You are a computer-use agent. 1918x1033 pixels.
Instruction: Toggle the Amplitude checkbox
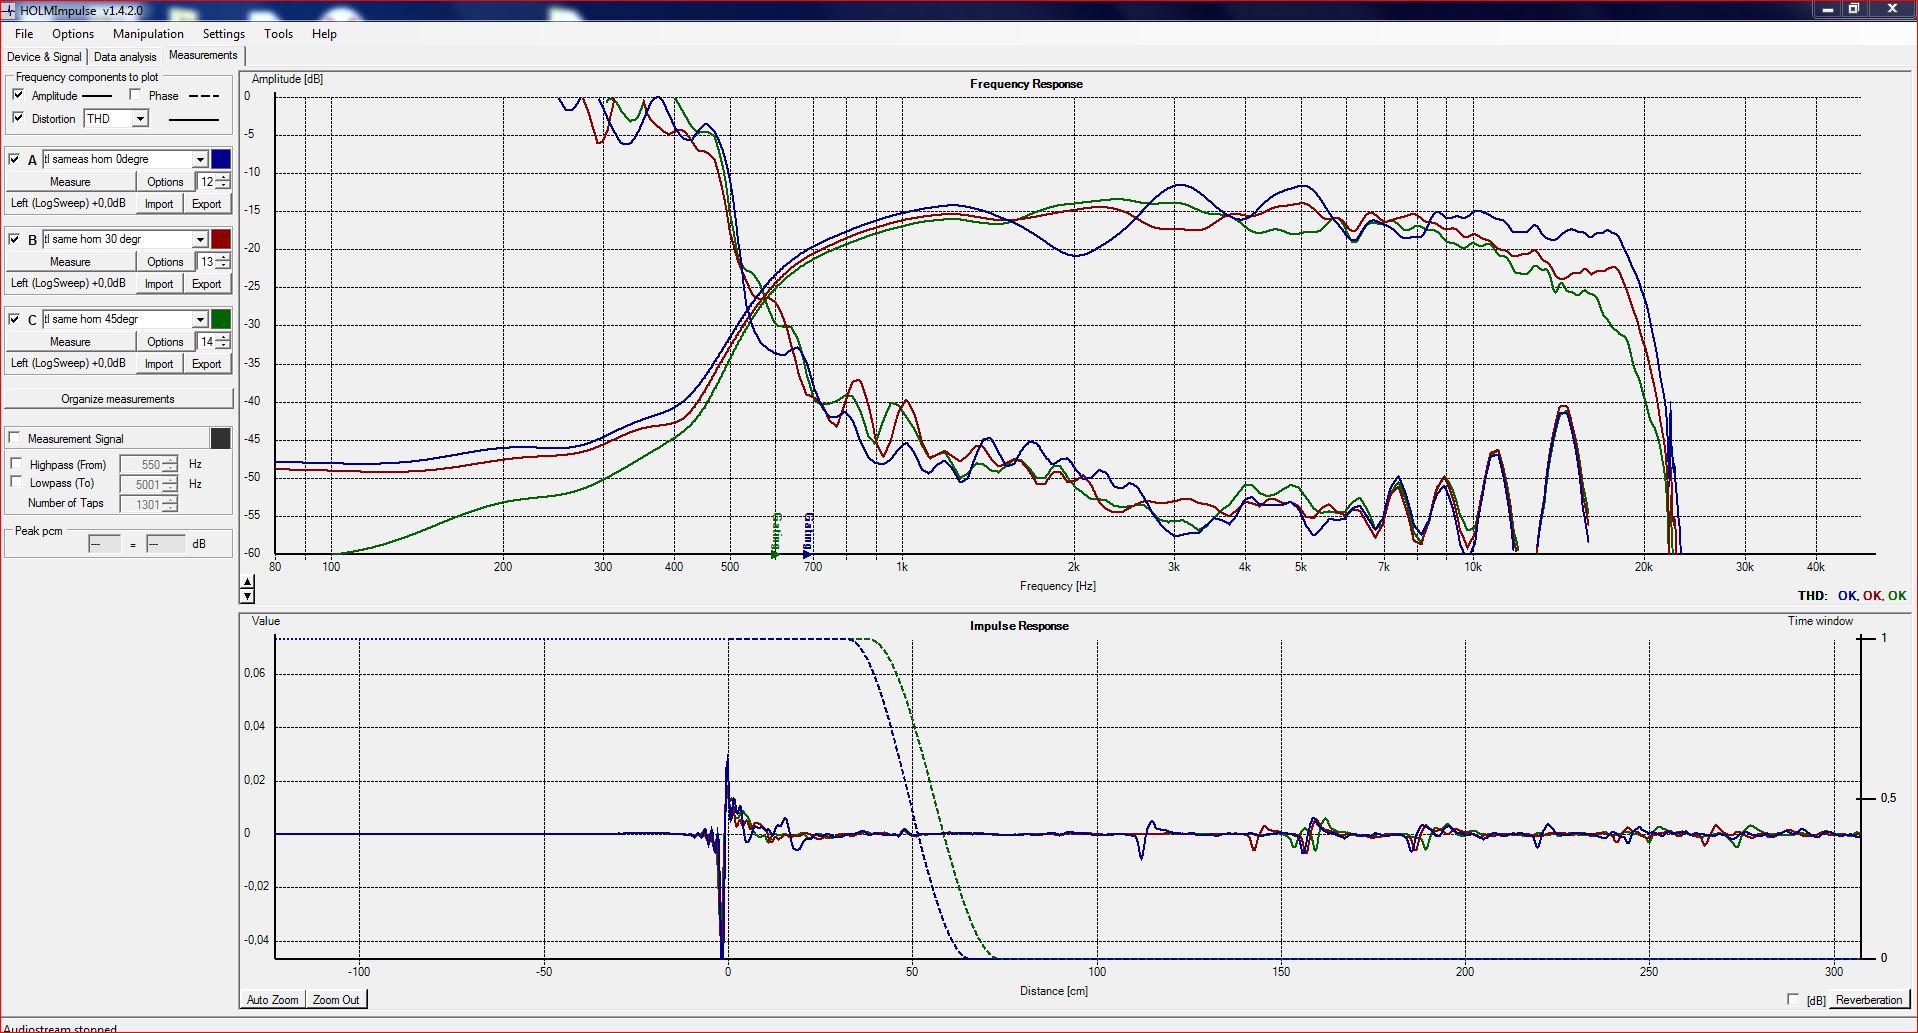(18, 95)
